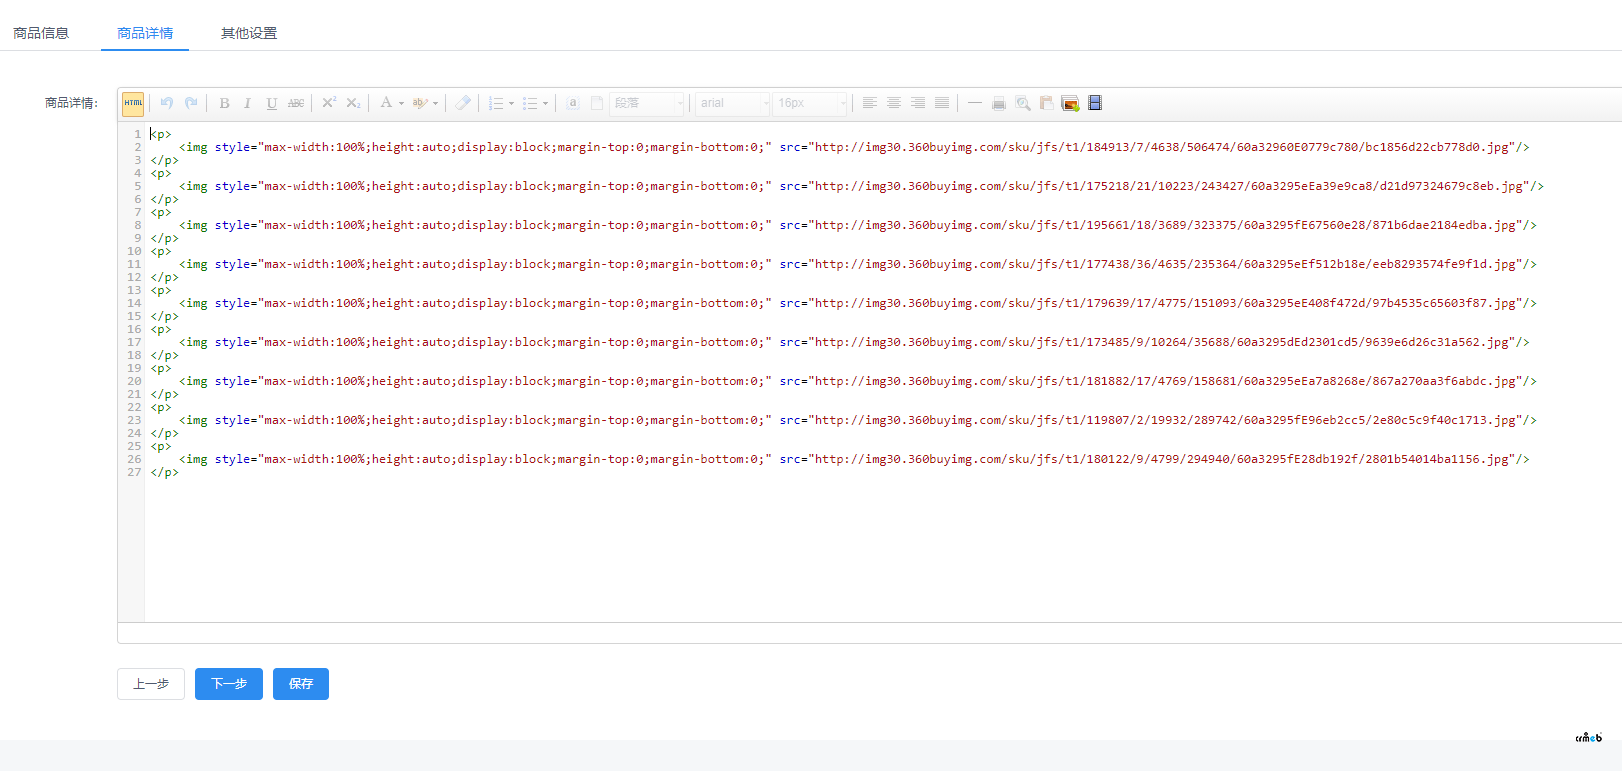The image size is (1622, 771).
Task: Click the image URL ending 9639e6d26c31a562.jpg
Action: click(1164, 342)
